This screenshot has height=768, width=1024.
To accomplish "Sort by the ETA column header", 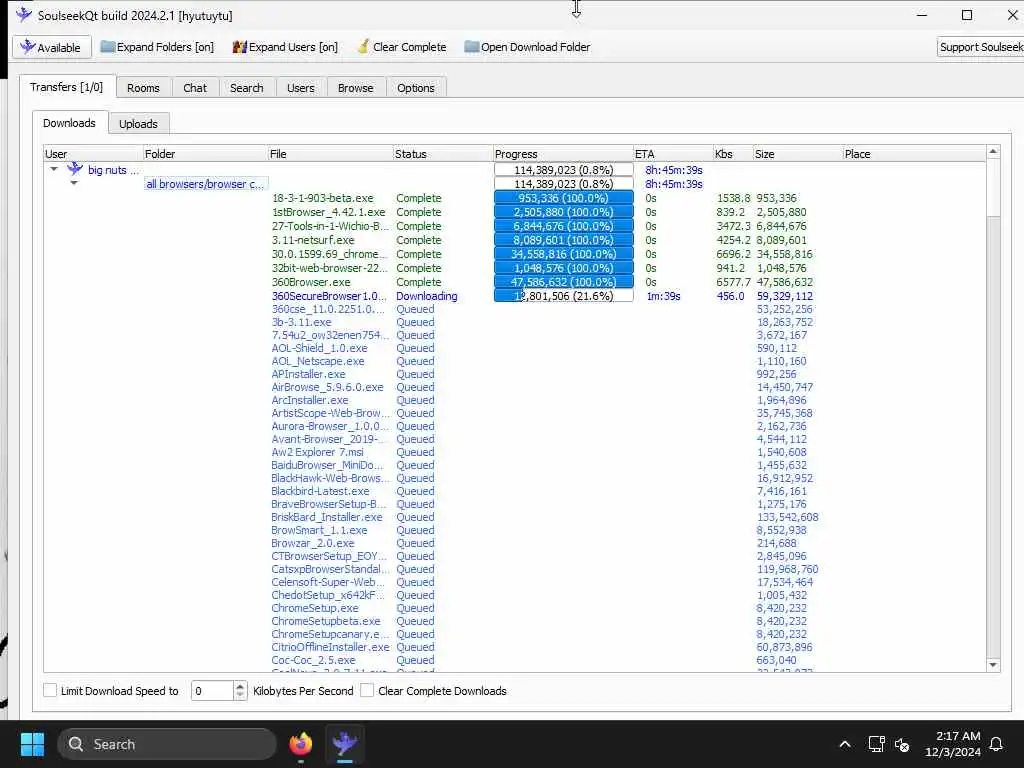I will tap(673, 153).
